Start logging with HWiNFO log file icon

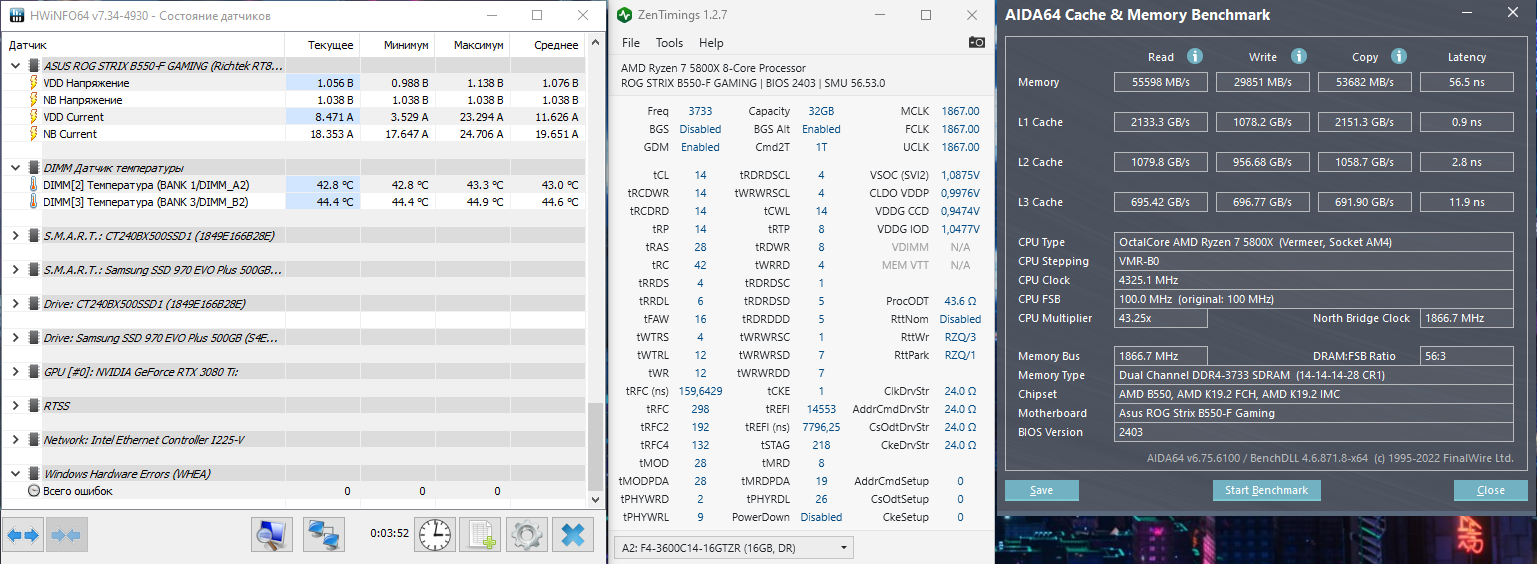[481, 535]
